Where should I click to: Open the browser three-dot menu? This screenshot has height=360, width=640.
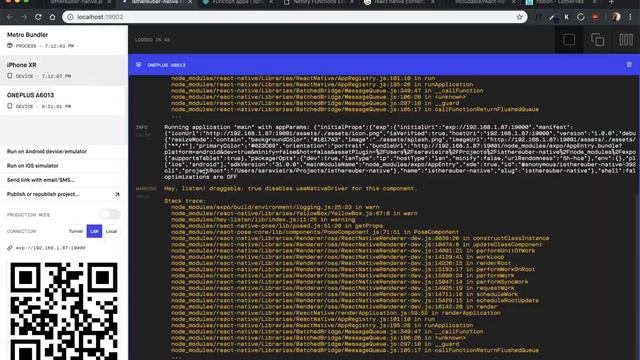pos(630,17)
